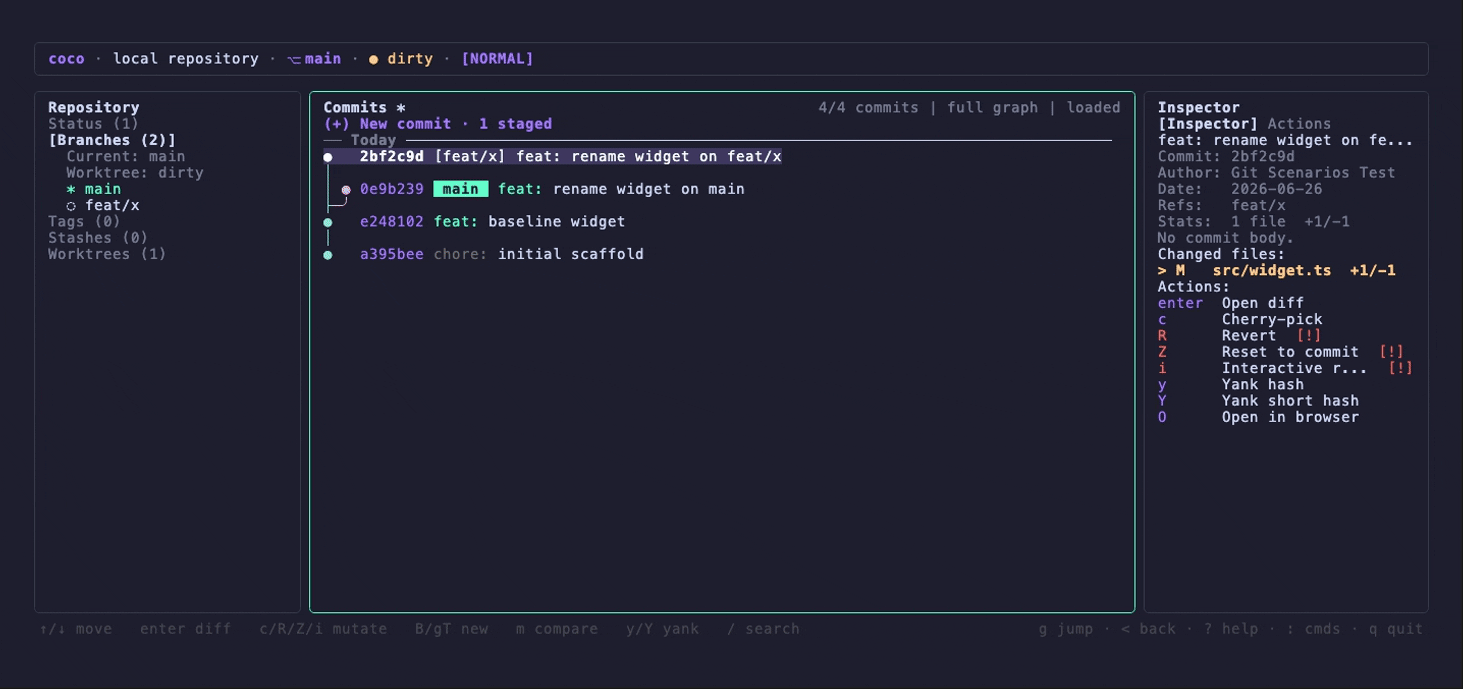Expand the Stashes (0) section
This screenshot has height=689, width=1463.
pyautogui.click(x=98, y=238)
